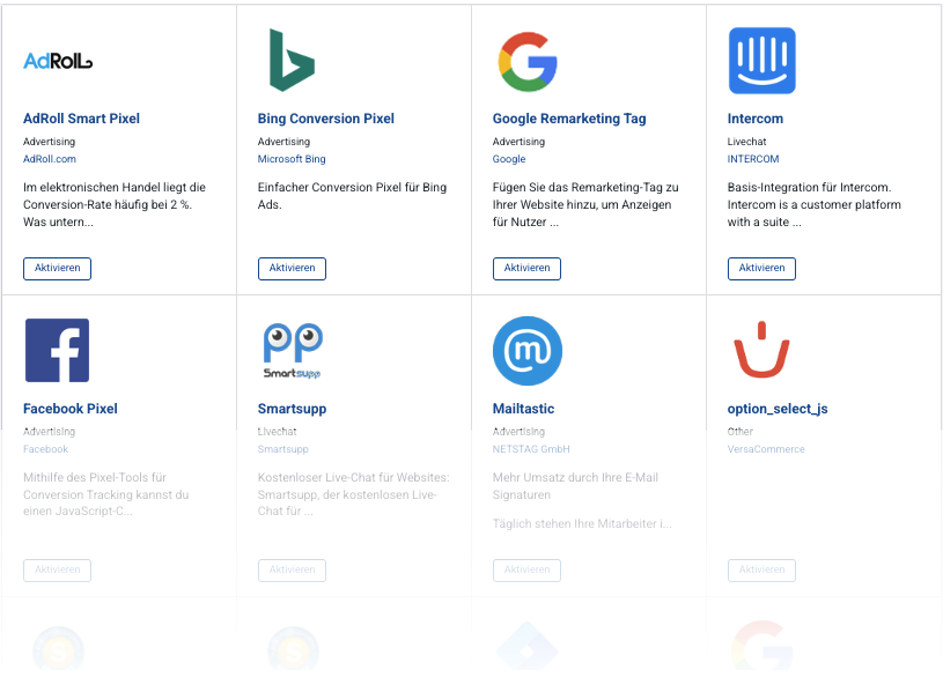Visit the VersaCommerce vendor link
Viewport: 947px width, 694px height.
point(766,449)
